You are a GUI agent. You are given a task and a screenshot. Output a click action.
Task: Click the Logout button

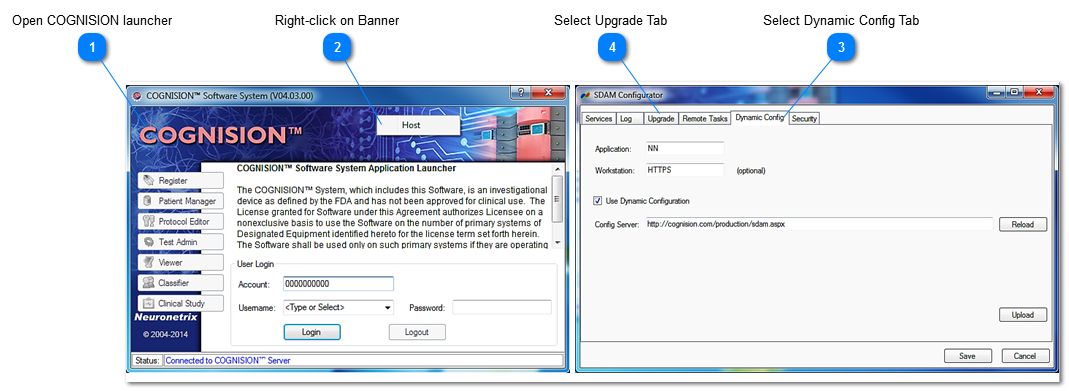tap(417, 332)
